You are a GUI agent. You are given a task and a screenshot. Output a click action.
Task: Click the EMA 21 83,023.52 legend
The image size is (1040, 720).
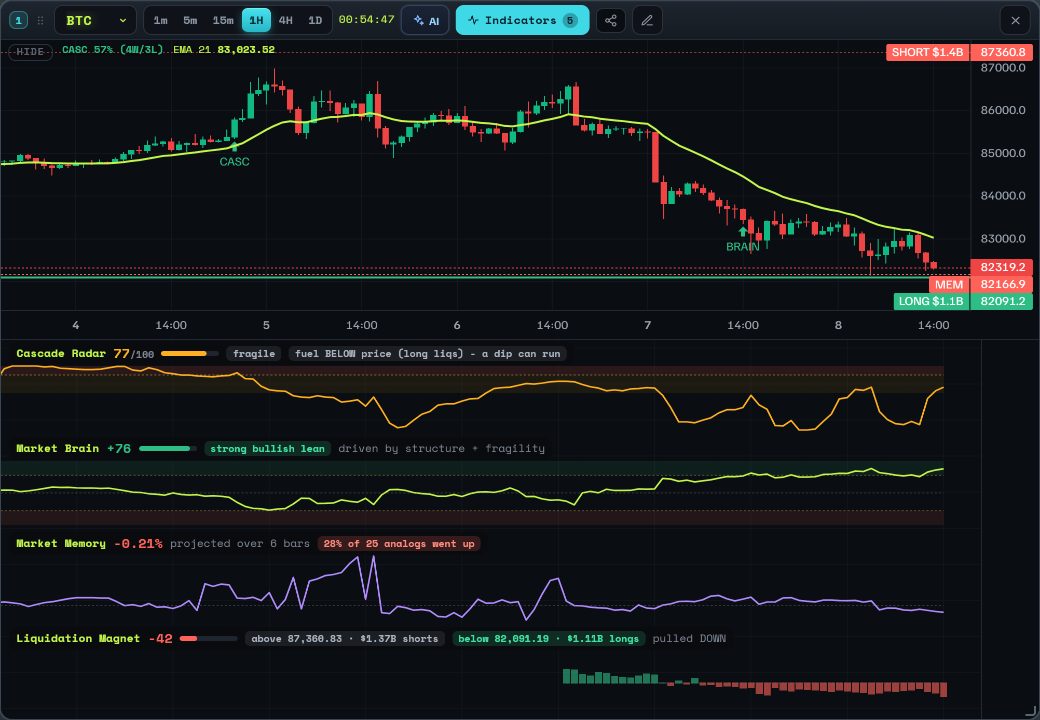(224, 50)
